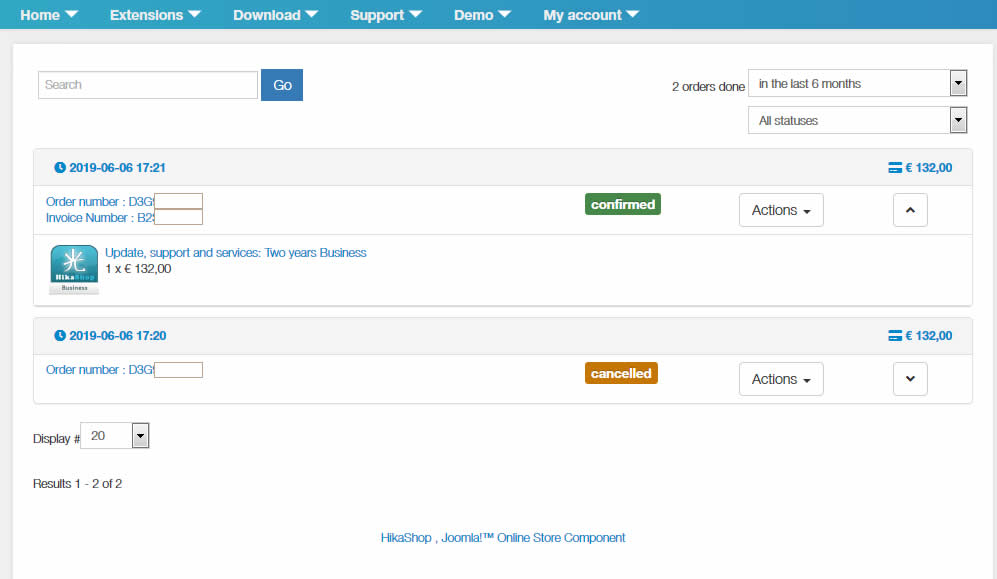
Task: Follow the HikaShop Joomla Online Store Component link
Action: click(503, 538)
